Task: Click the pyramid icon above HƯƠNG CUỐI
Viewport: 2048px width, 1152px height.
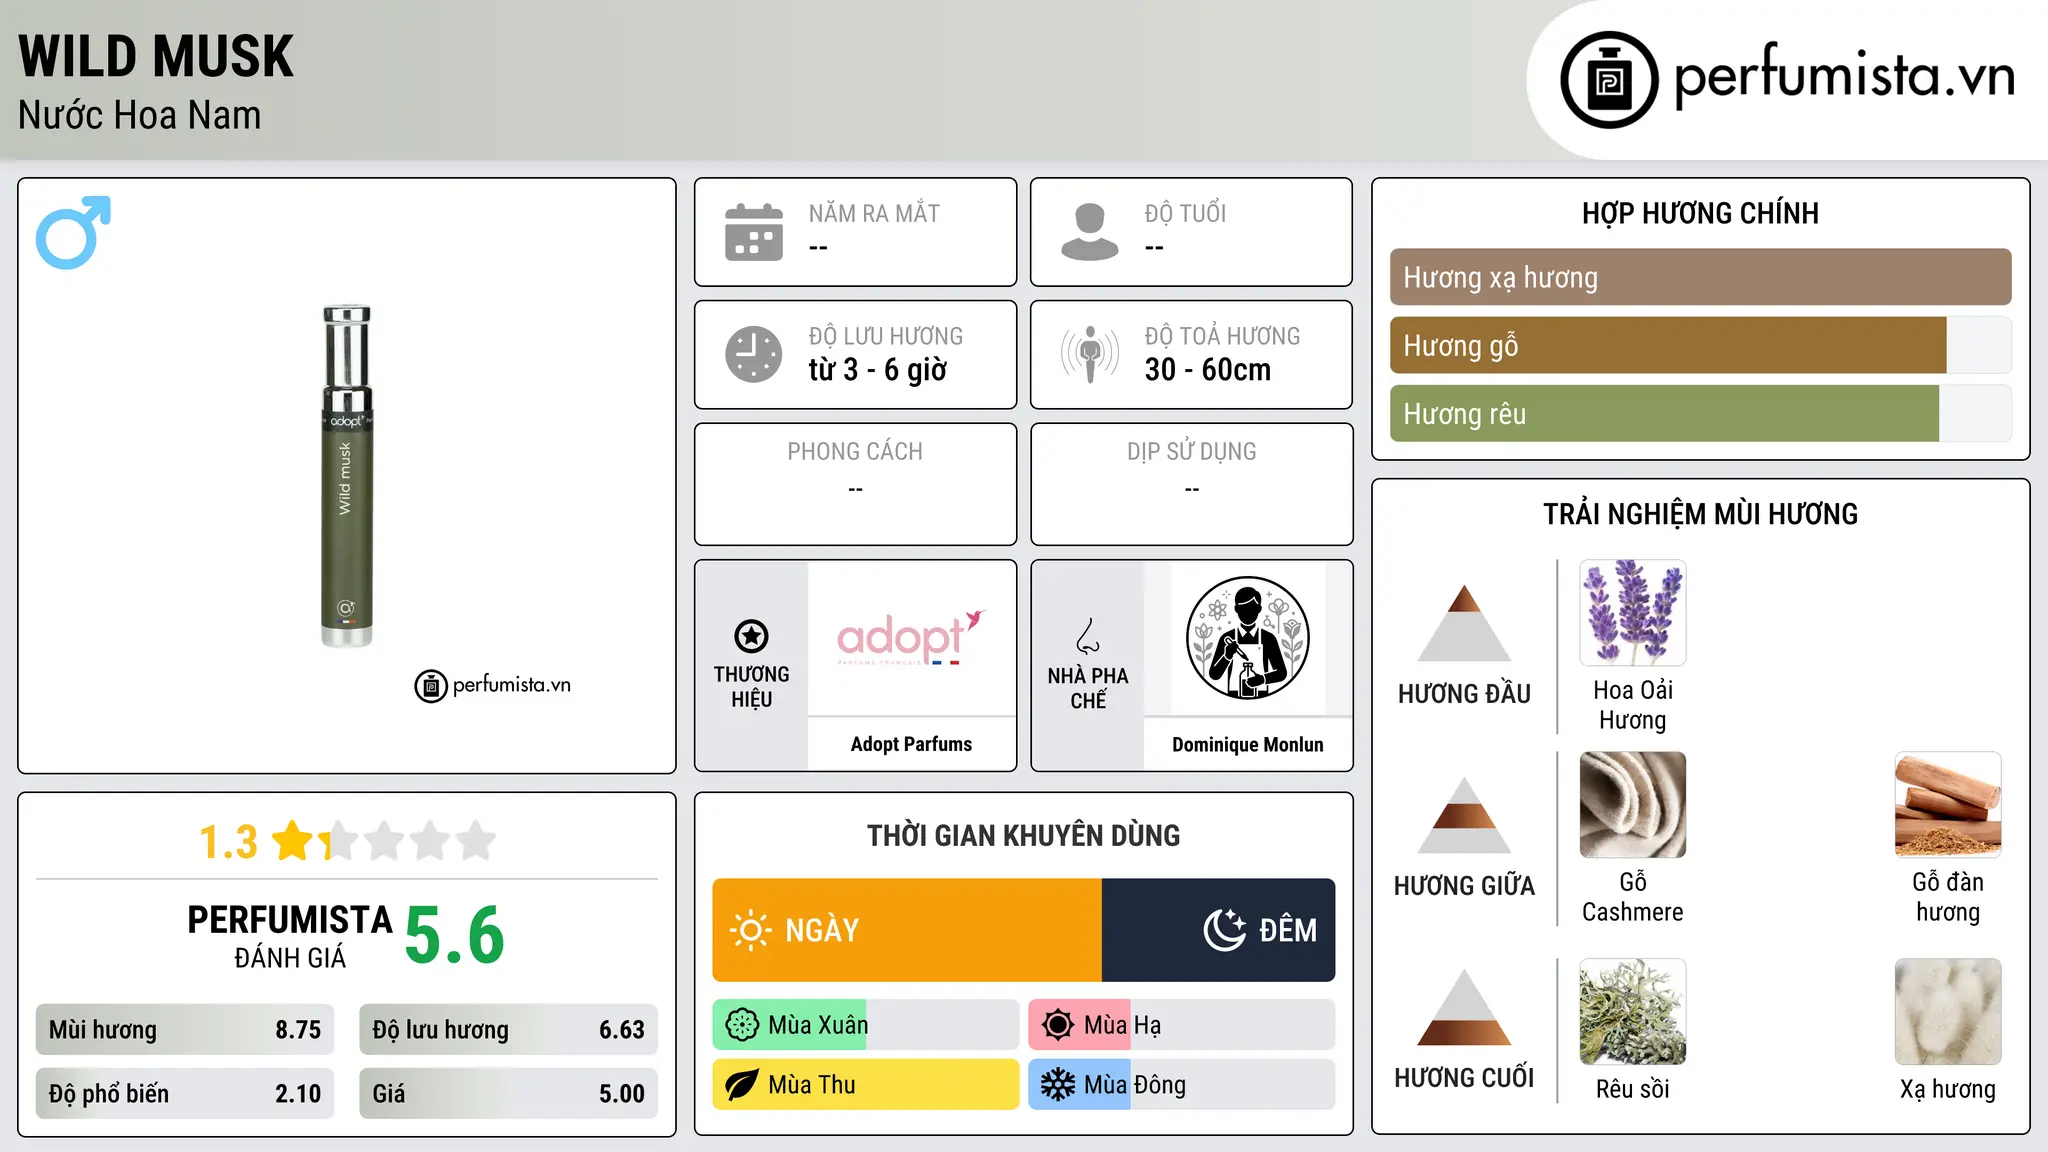Action: [1464, 1007]
